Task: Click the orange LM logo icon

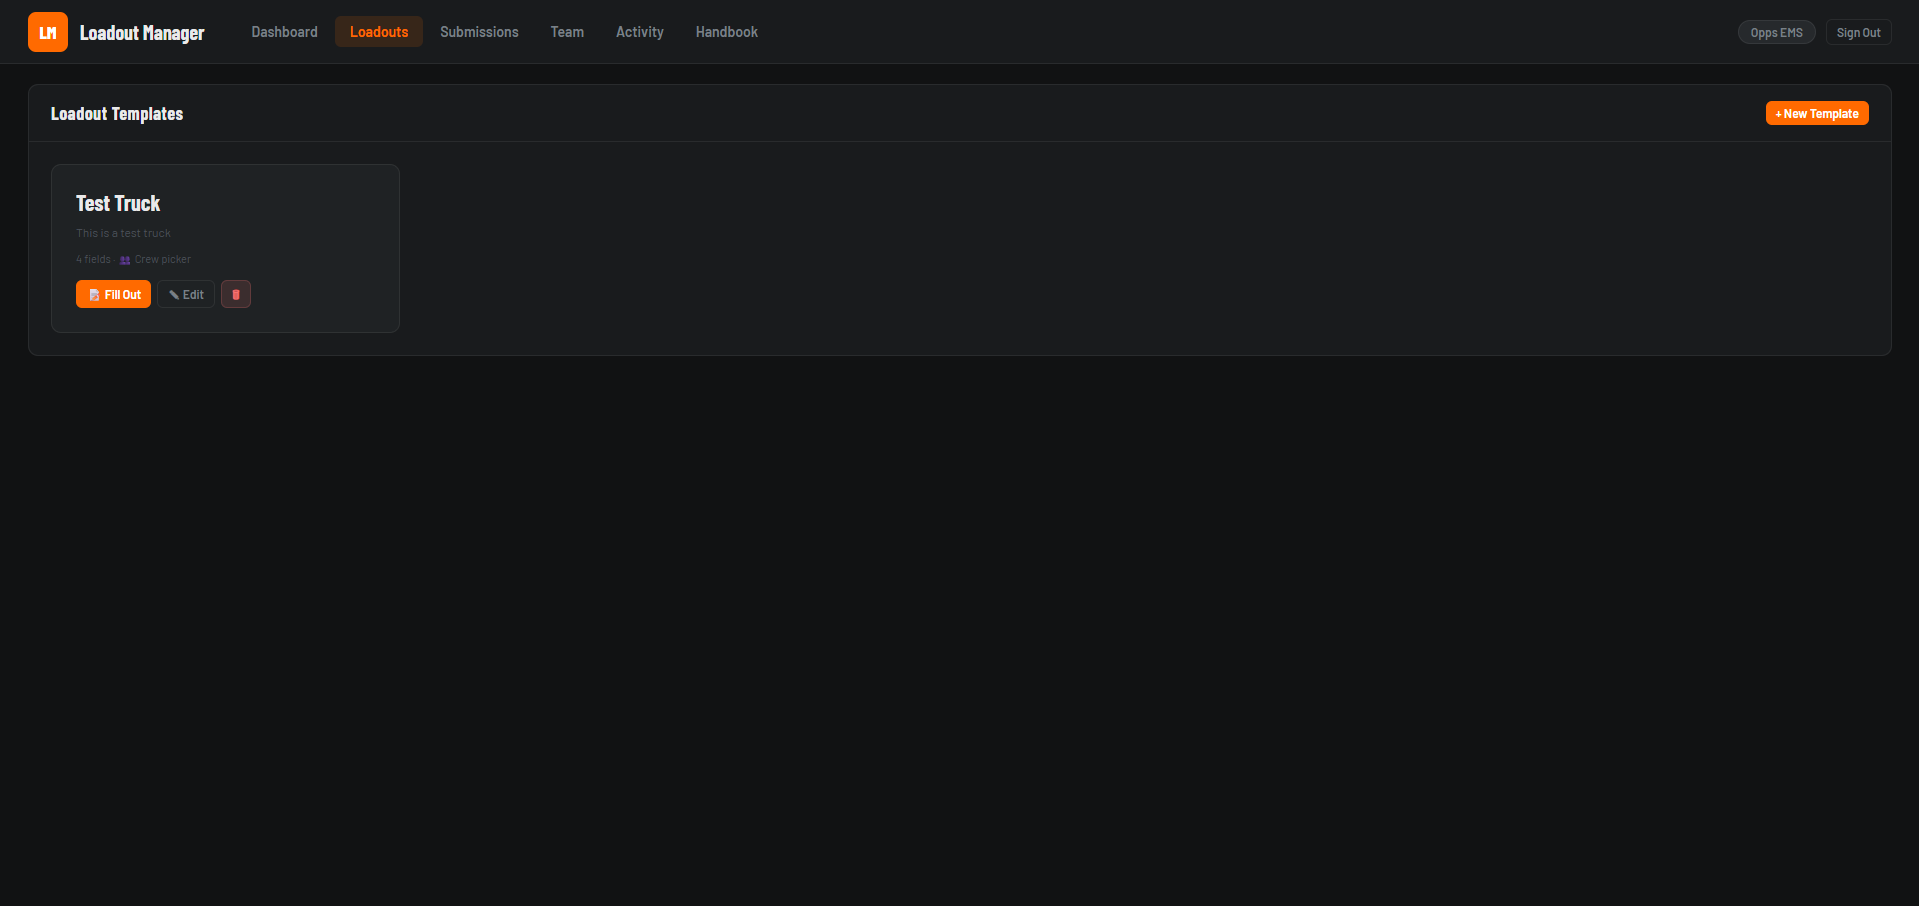Action: (47, 32)
